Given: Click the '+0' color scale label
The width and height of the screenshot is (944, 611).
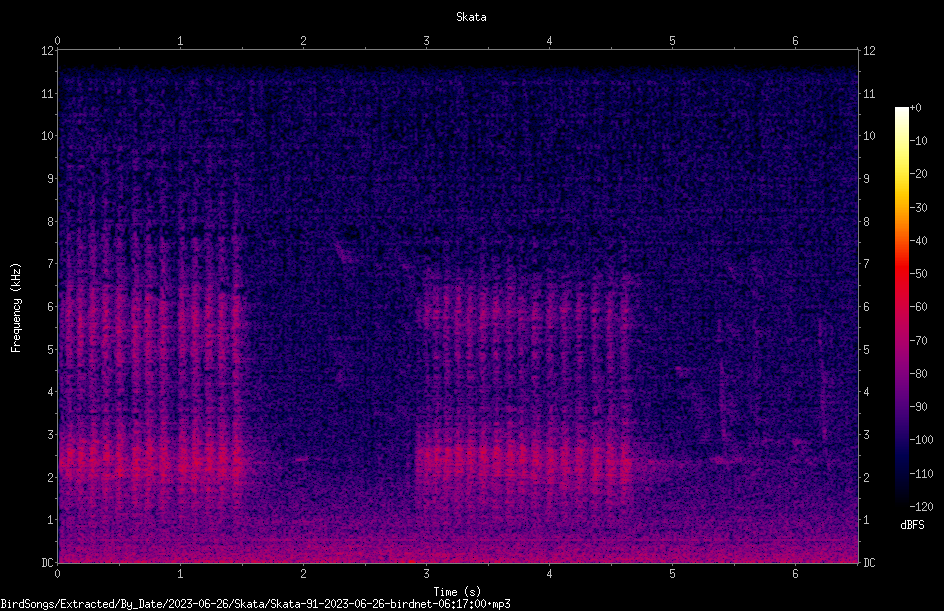Looking at the screenshot, I should 915,108.
